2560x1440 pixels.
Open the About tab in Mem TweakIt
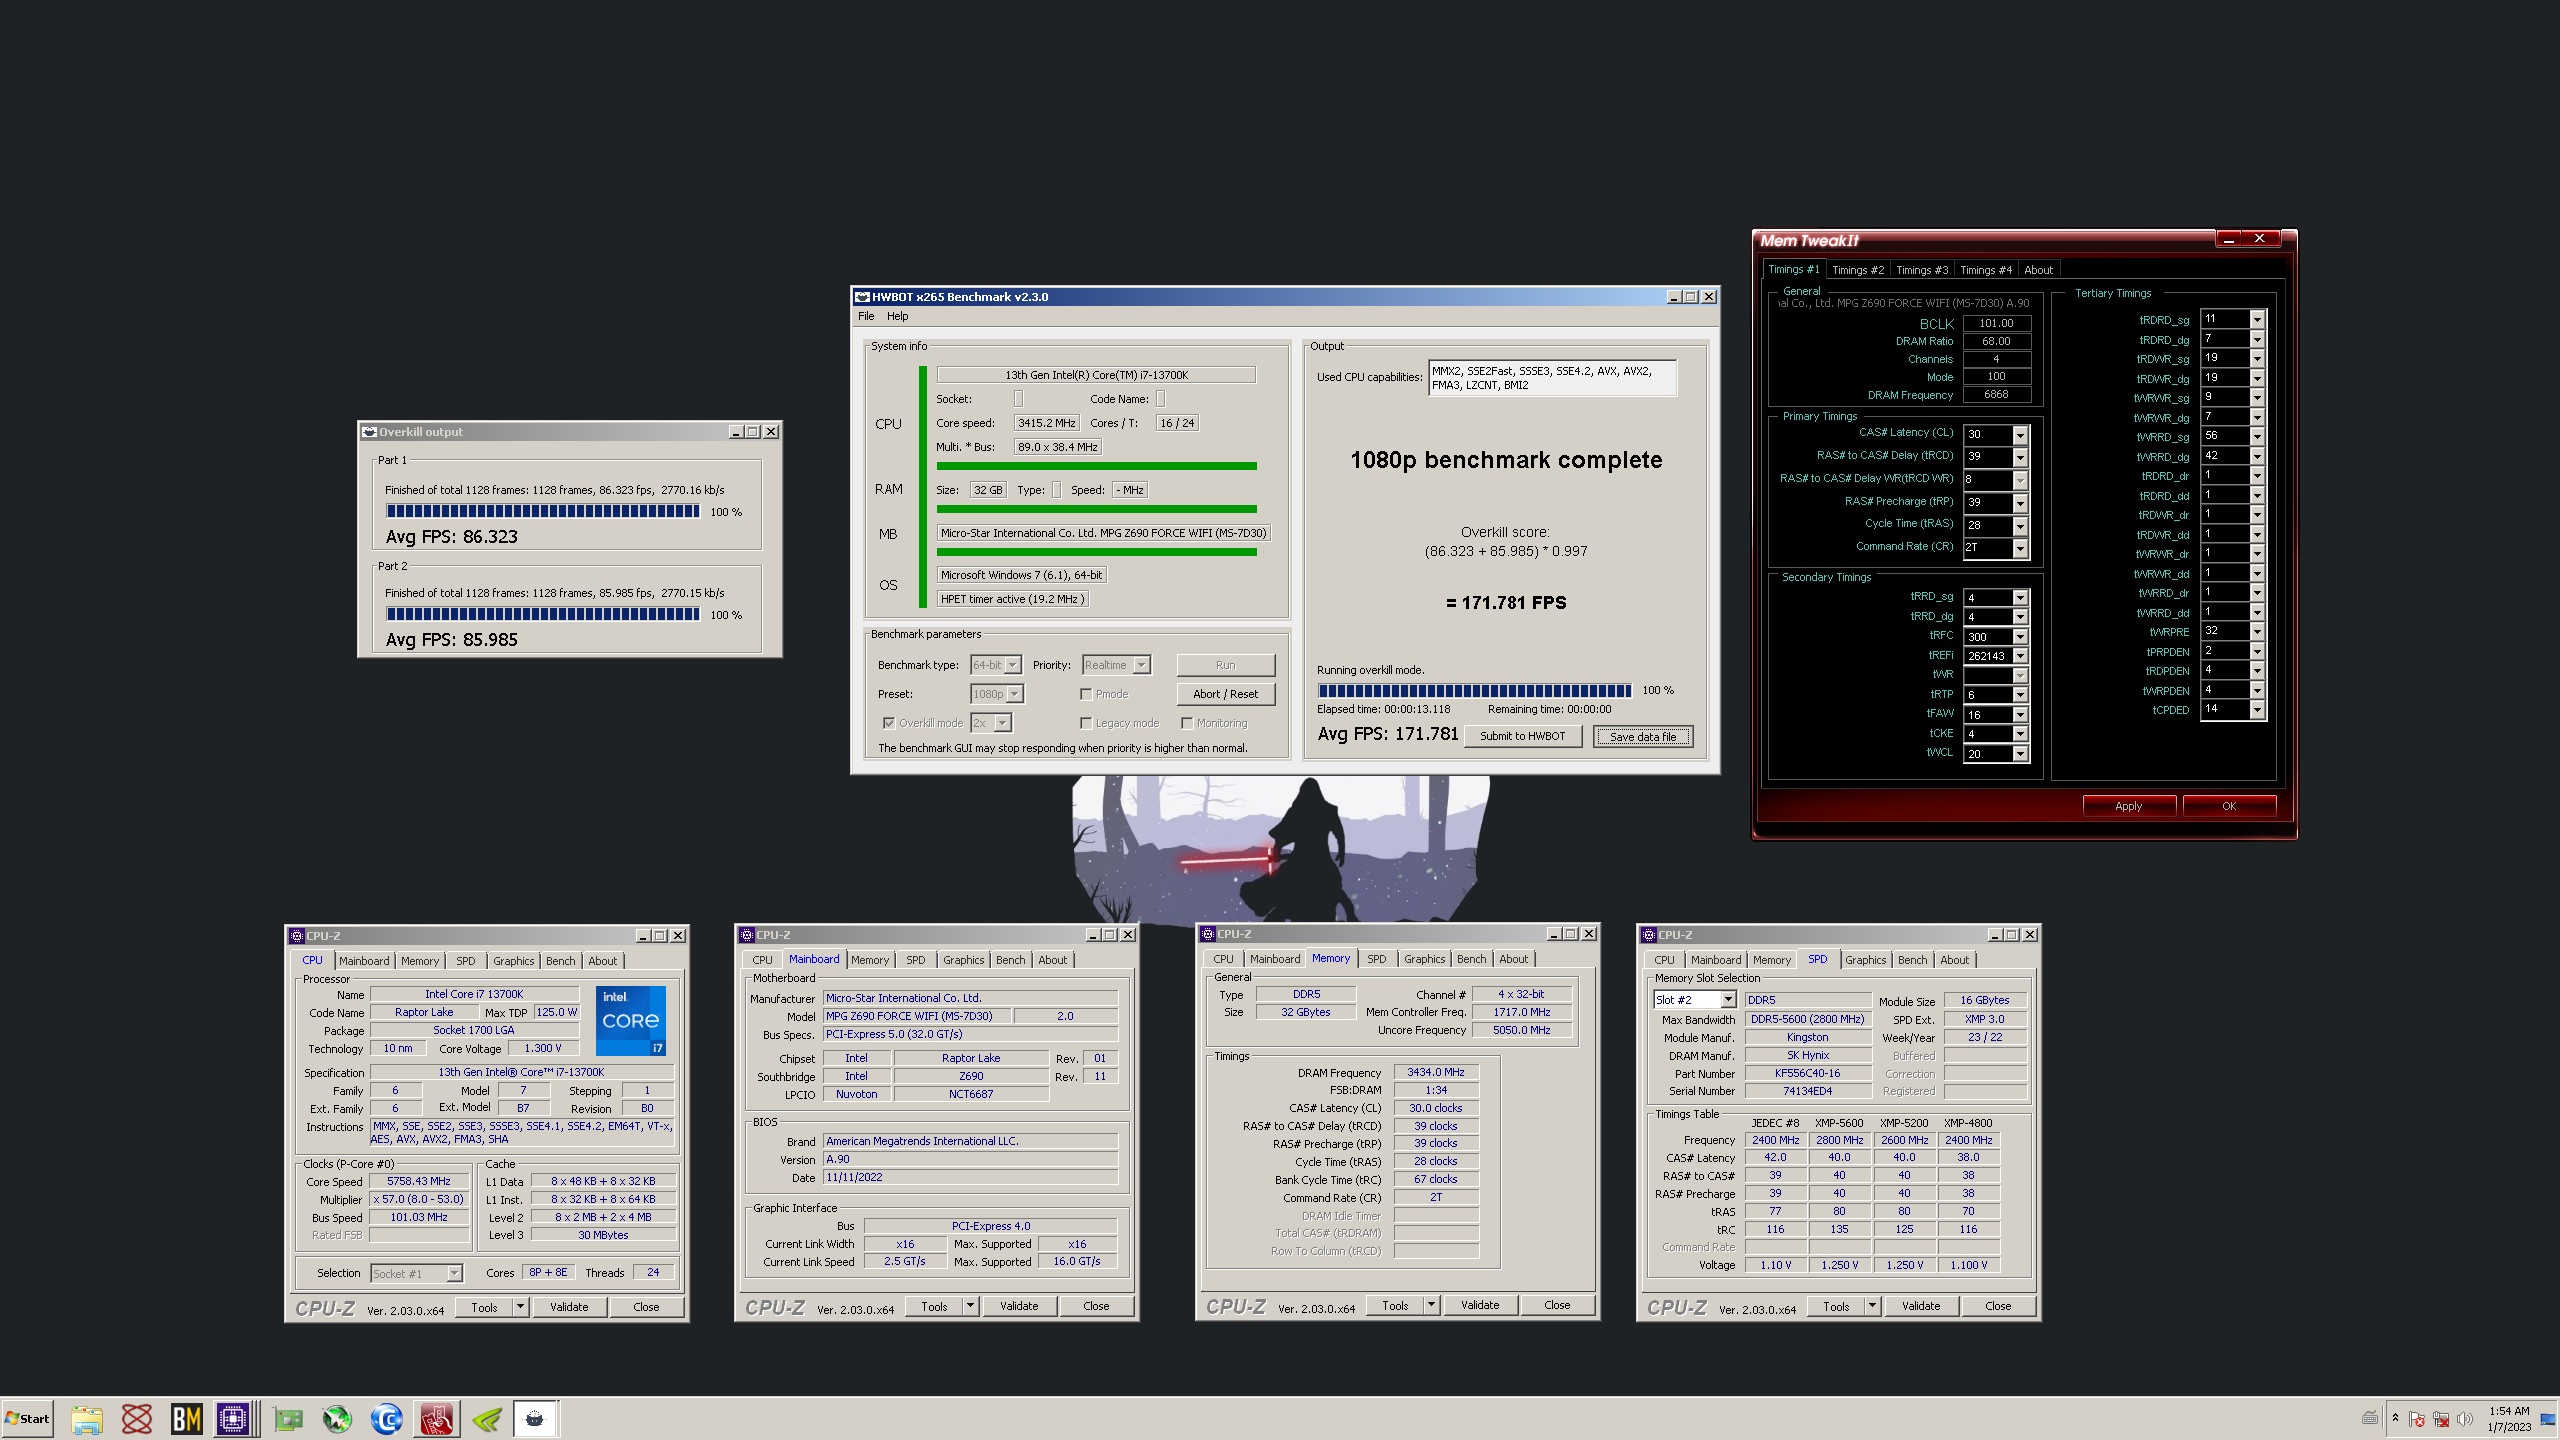tap(2038, 270)
